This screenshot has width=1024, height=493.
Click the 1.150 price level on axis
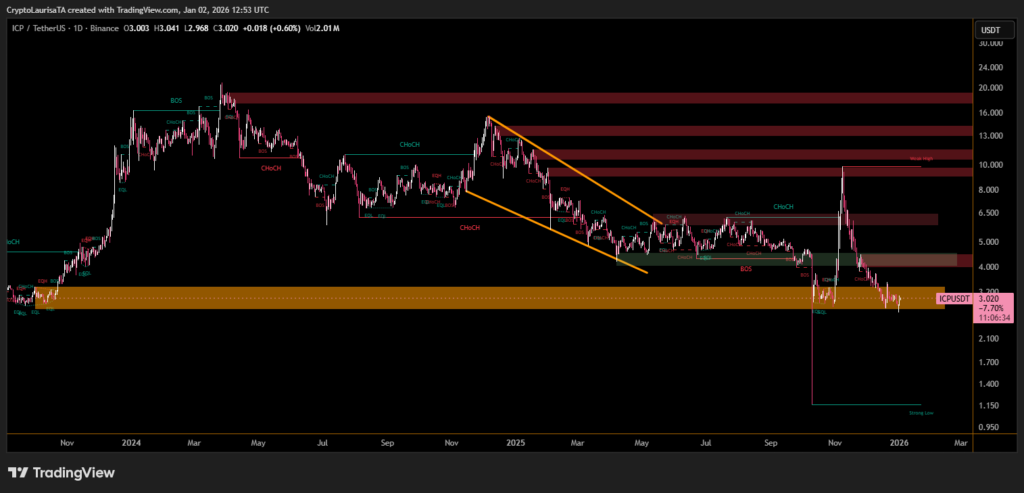[990, 405]
